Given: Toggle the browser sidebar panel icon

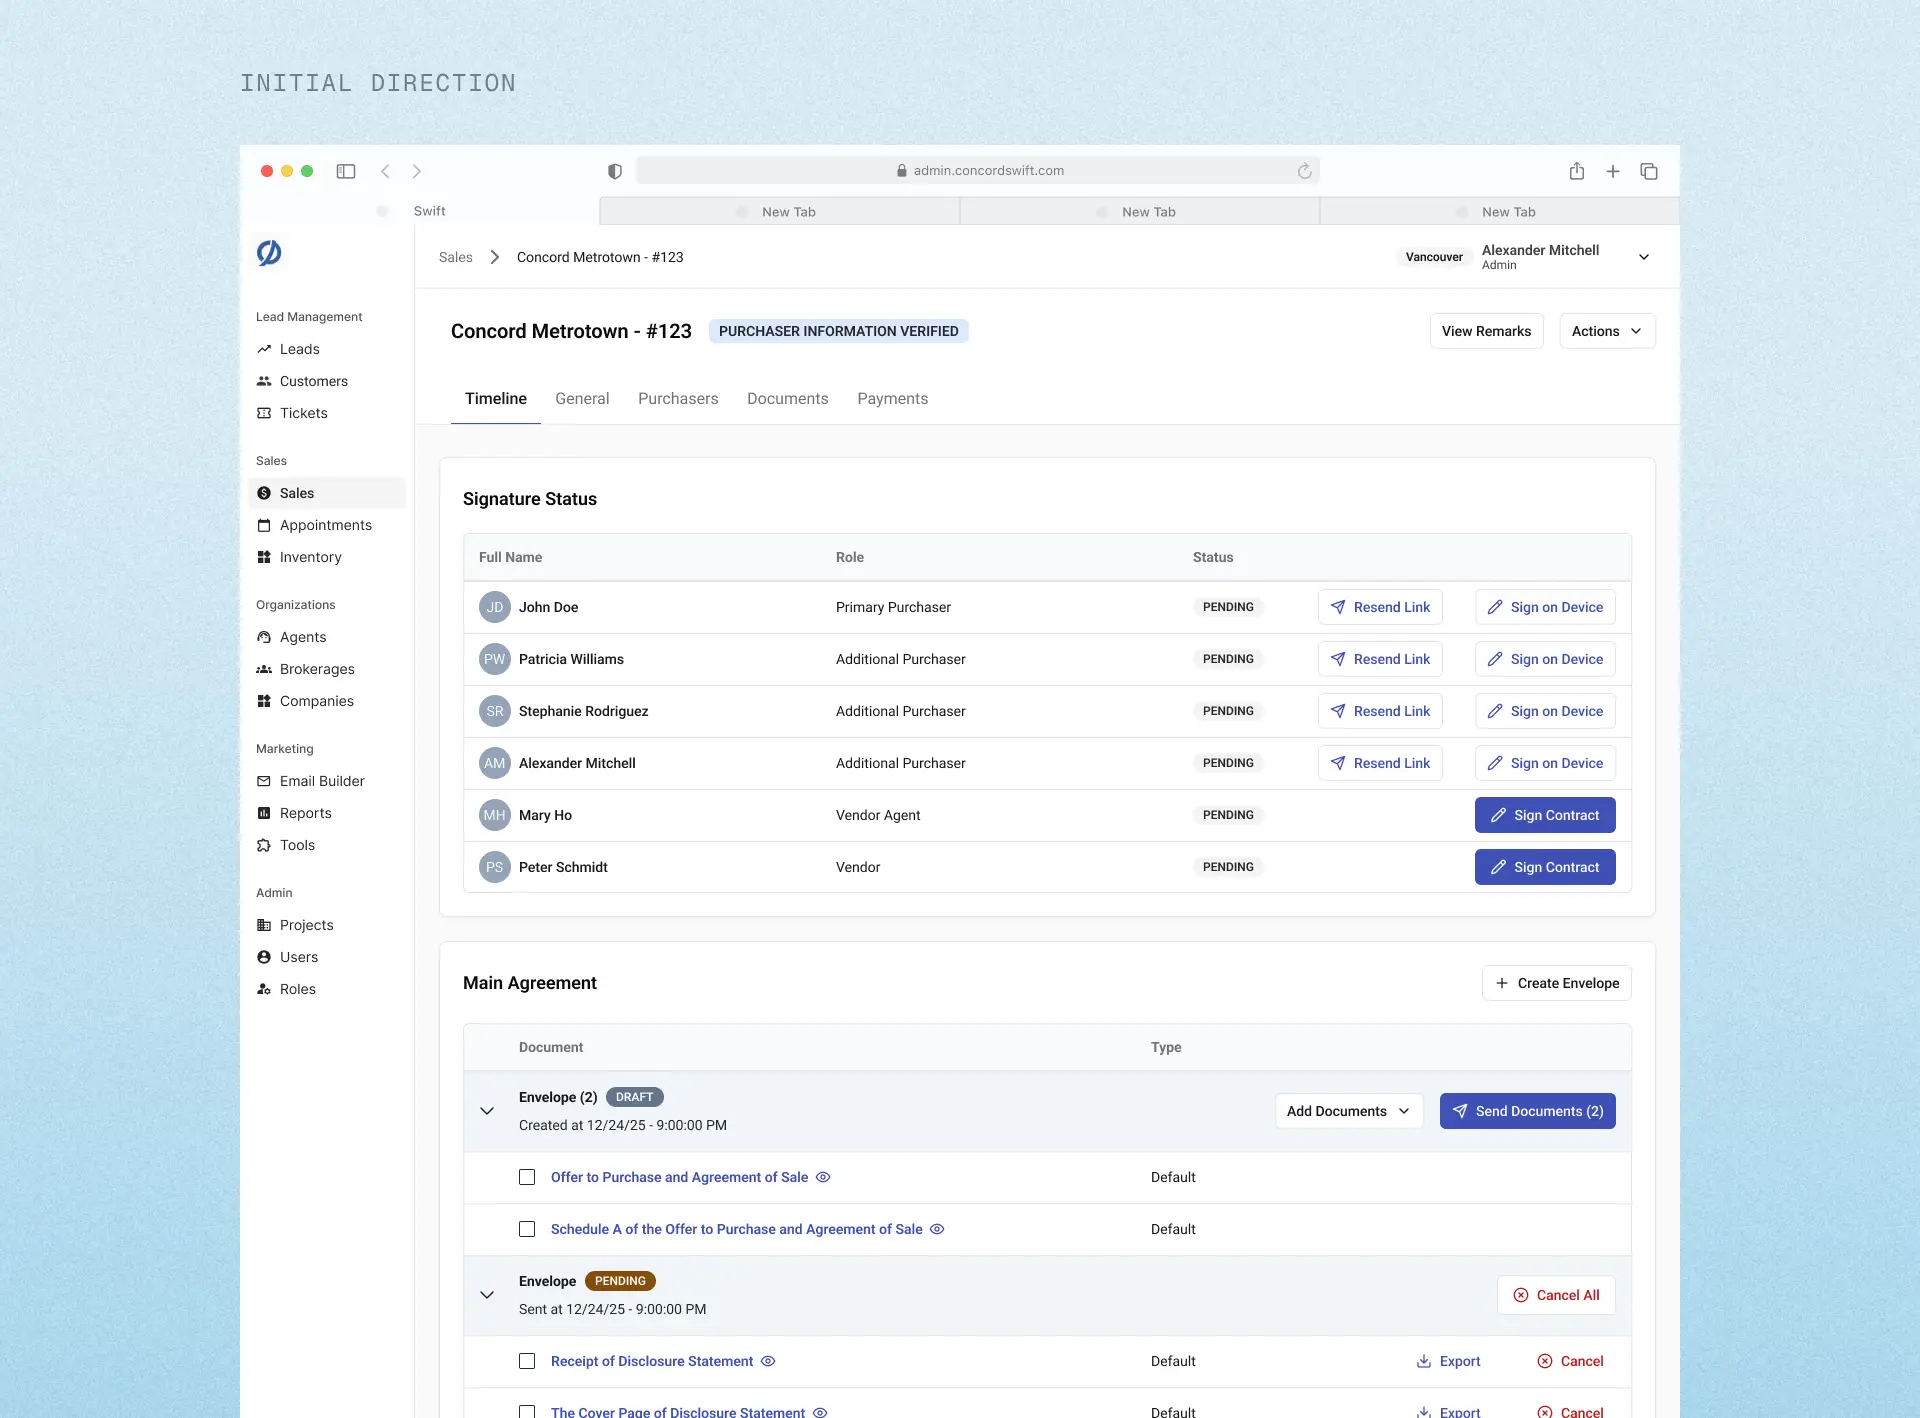Looking at the screenshot, I should [x=346, y=171].
